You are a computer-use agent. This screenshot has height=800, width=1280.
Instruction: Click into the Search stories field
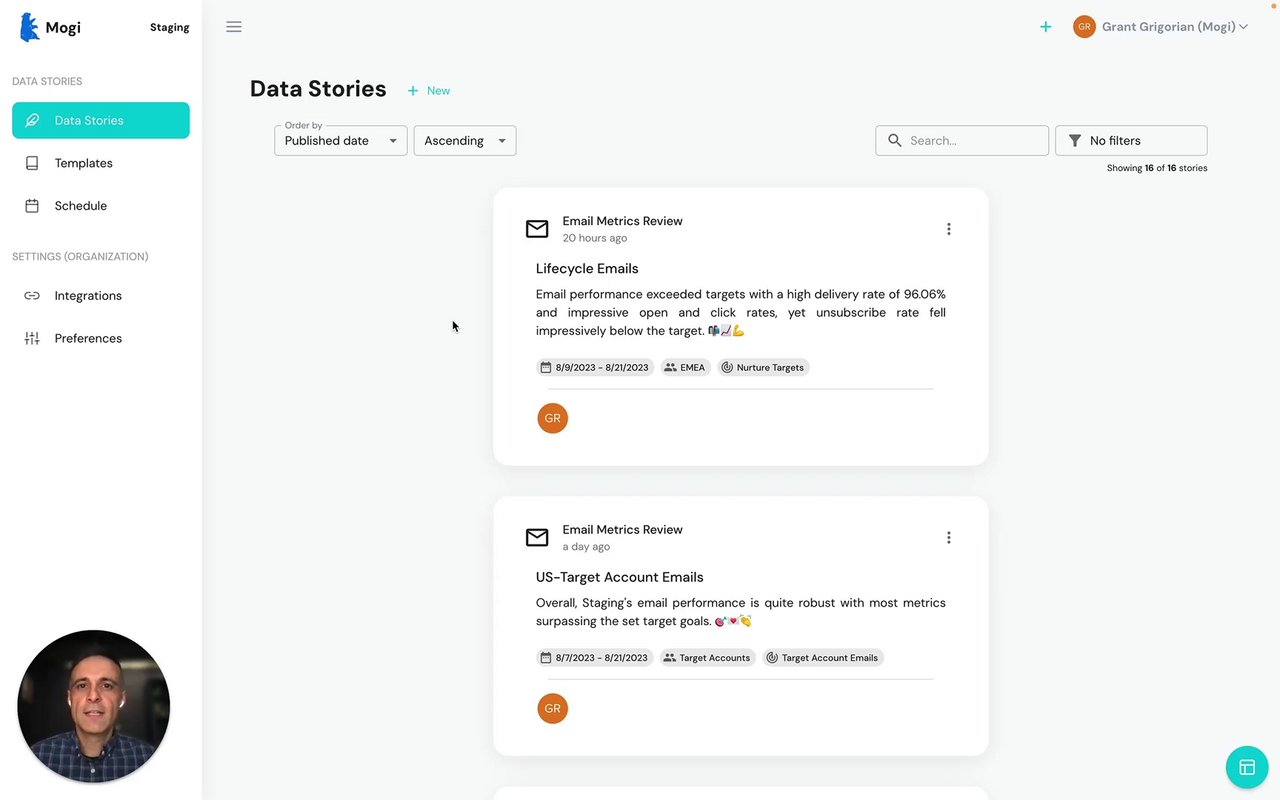pos(972,141)
